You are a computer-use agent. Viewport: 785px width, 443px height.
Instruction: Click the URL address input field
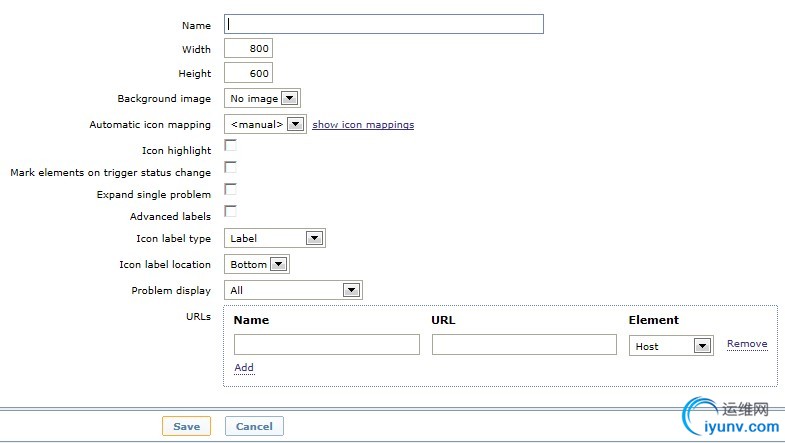click(524, 344)
